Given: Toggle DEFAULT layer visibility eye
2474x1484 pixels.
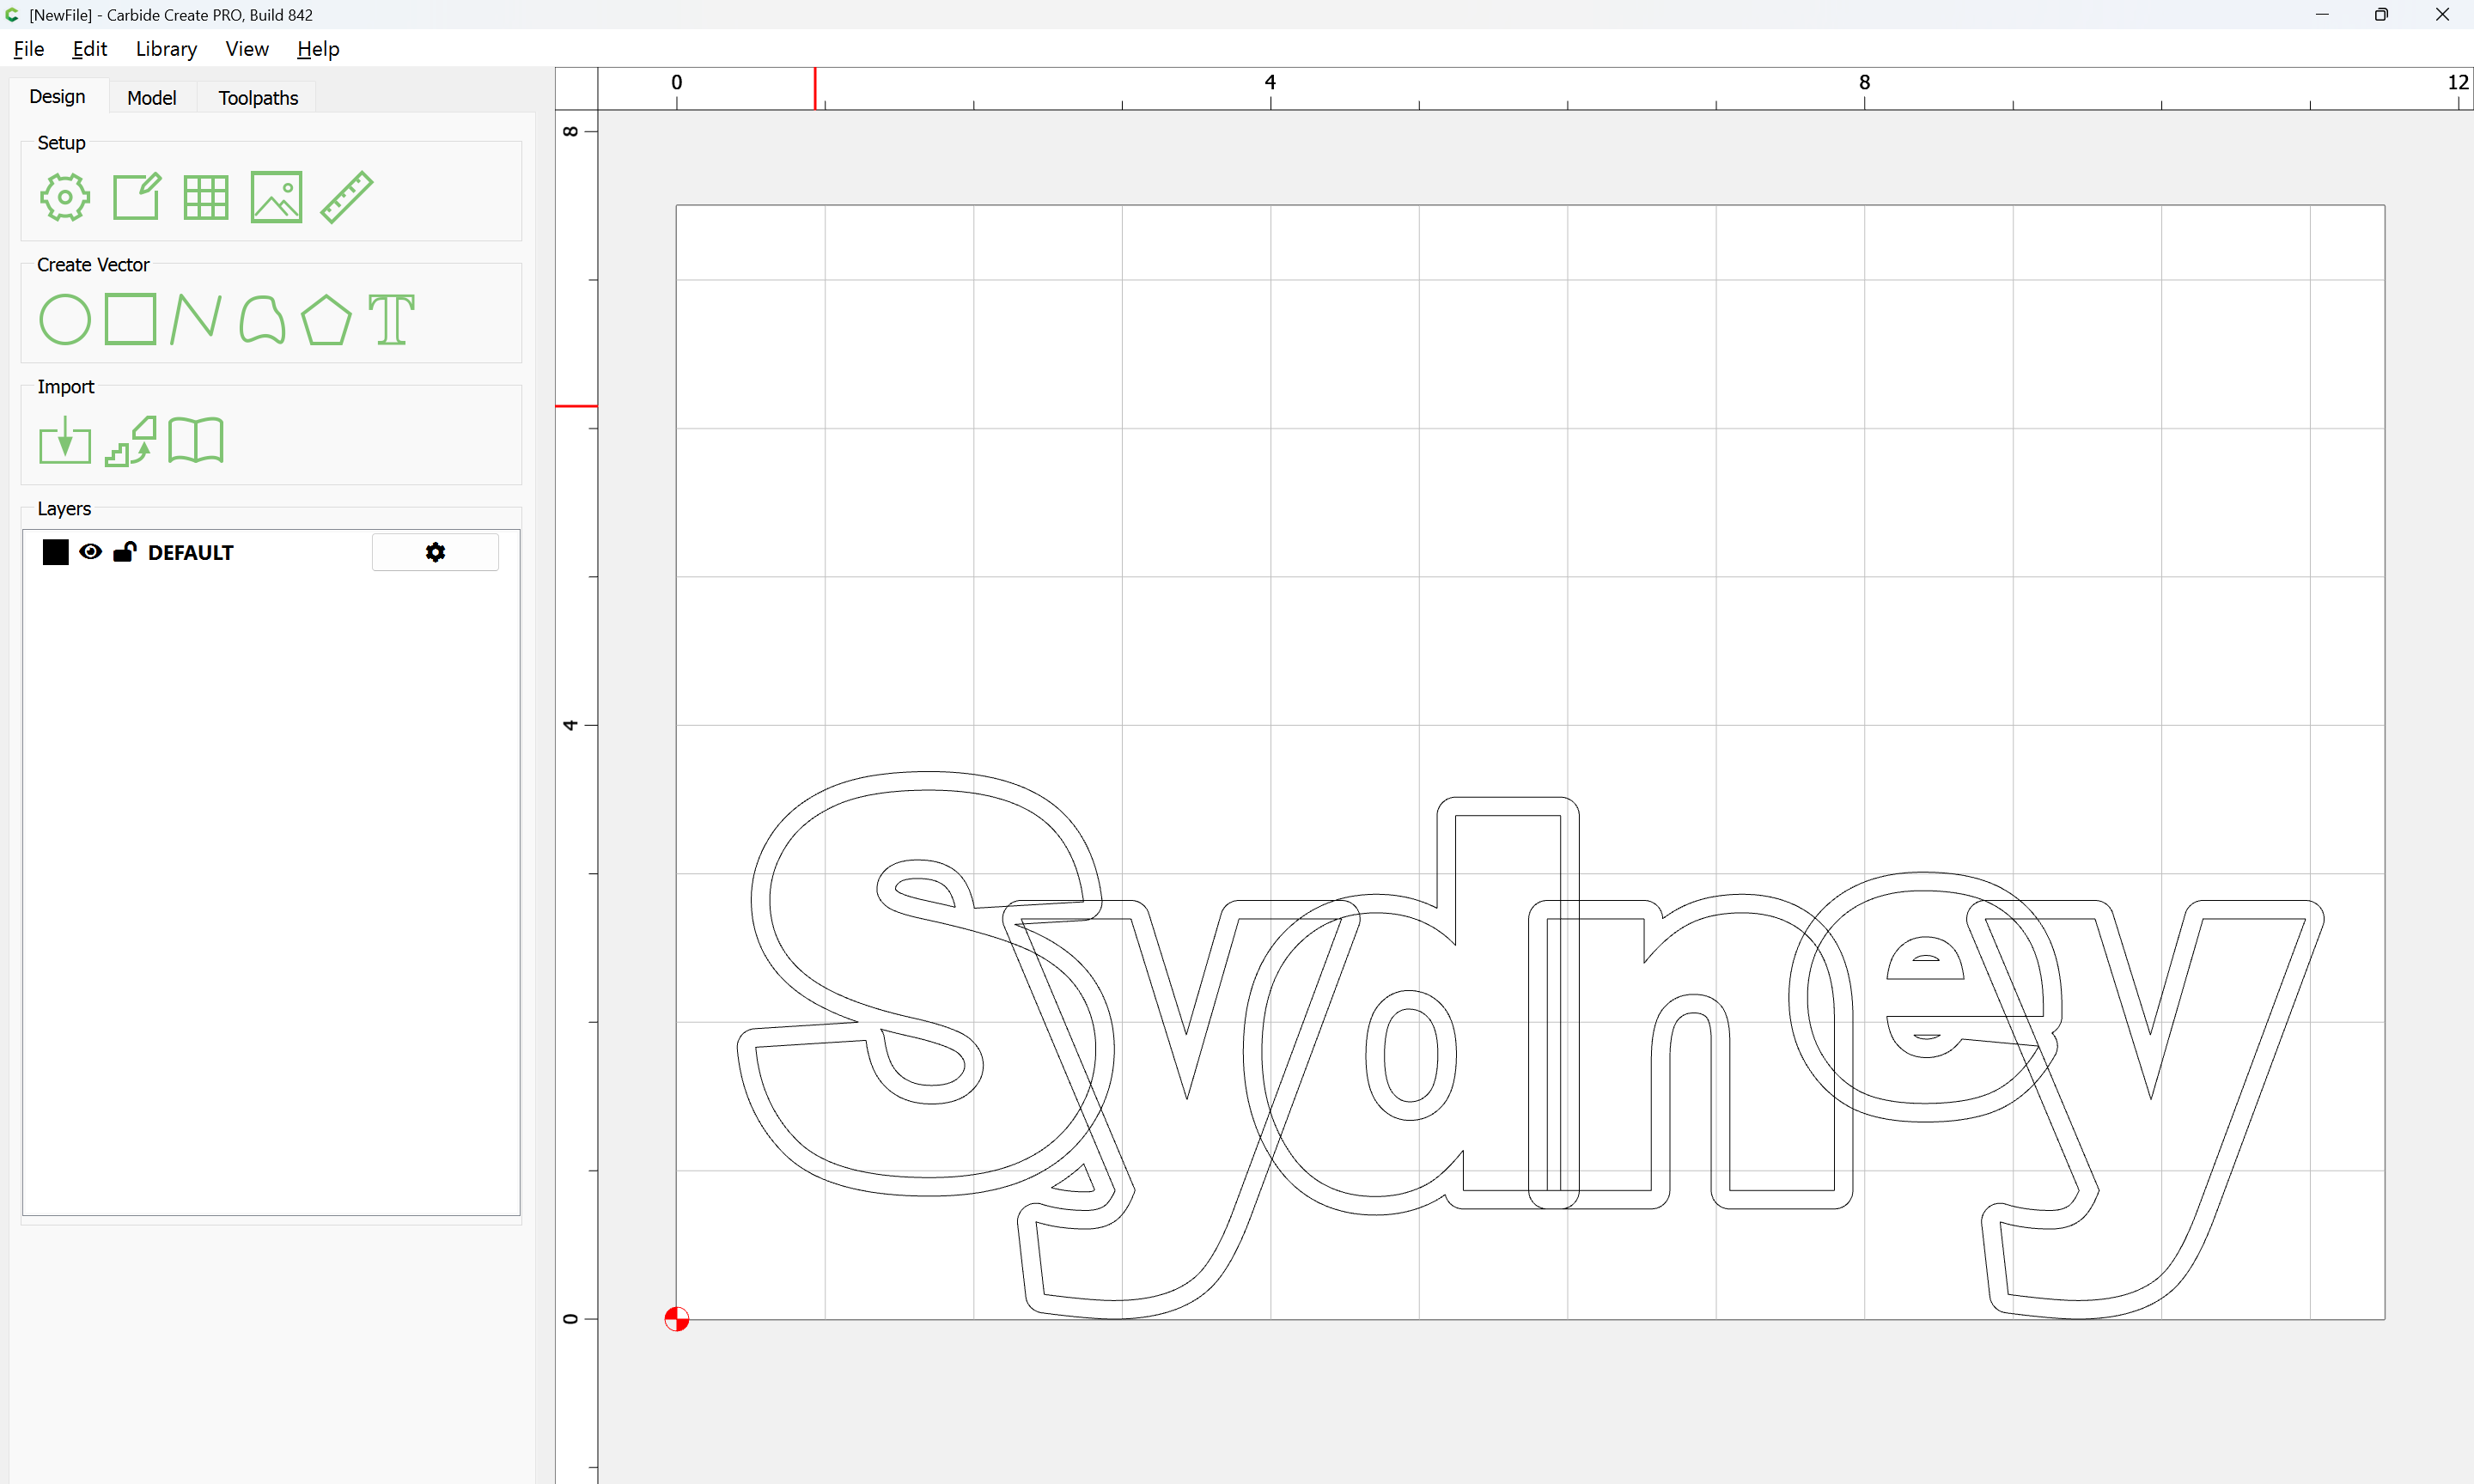Looking at the screenshot, I should 90,552.
